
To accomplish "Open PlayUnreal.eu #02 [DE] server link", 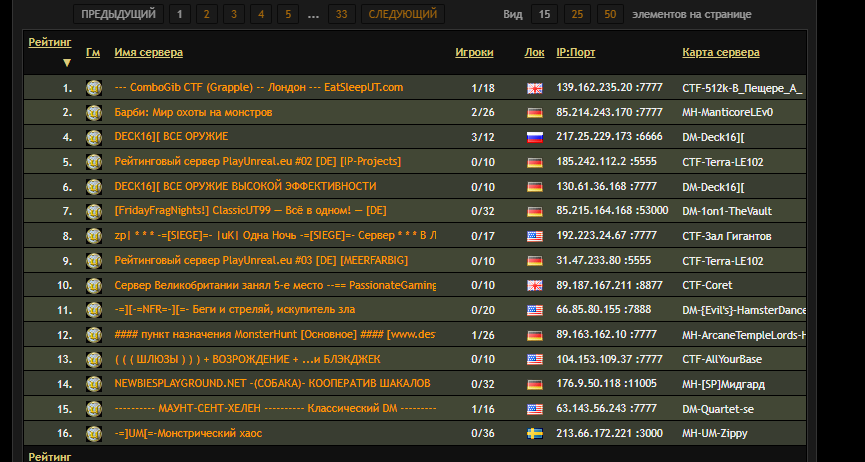I will [x=258, y=161].
